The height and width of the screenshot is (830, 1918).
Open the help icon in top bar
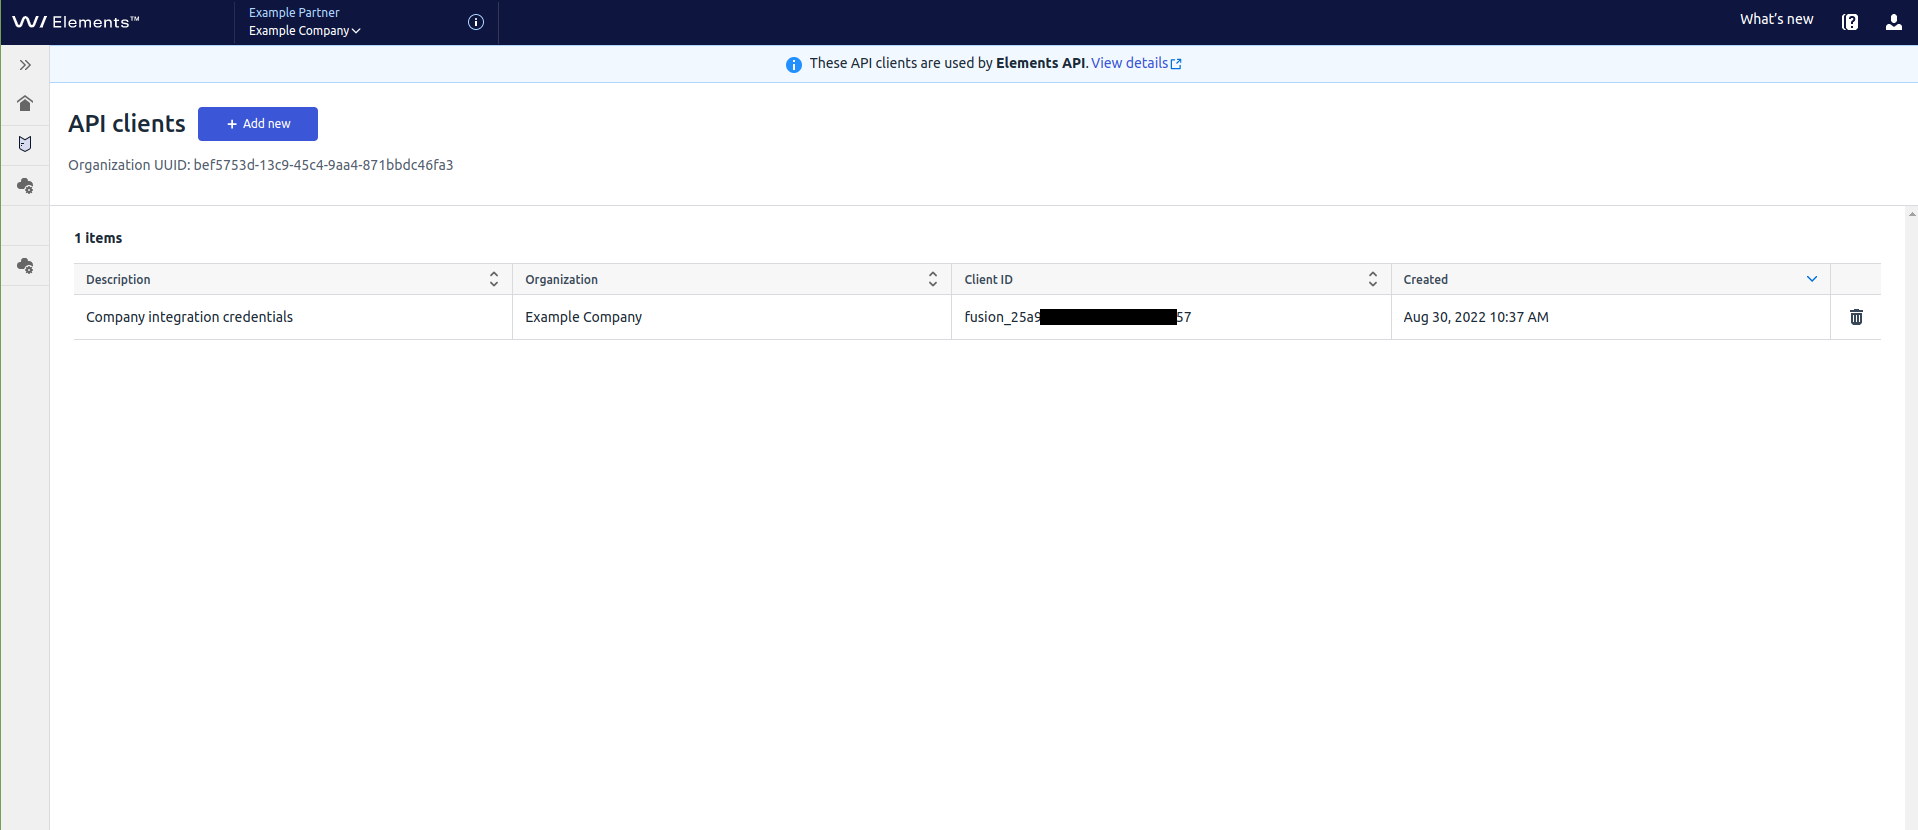pyautogui.click(x=1850, y=22)
